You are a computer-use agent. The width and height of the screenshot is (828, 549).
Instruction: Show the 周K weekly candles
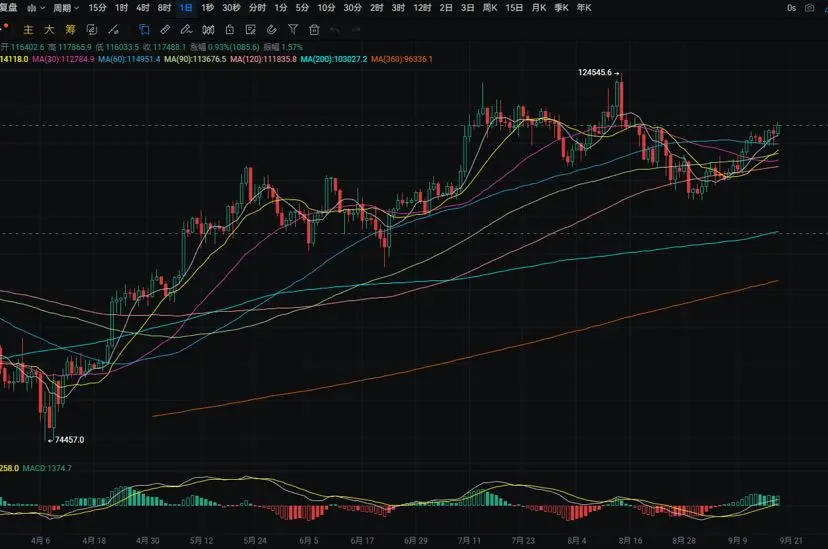[x=490, y=8]
